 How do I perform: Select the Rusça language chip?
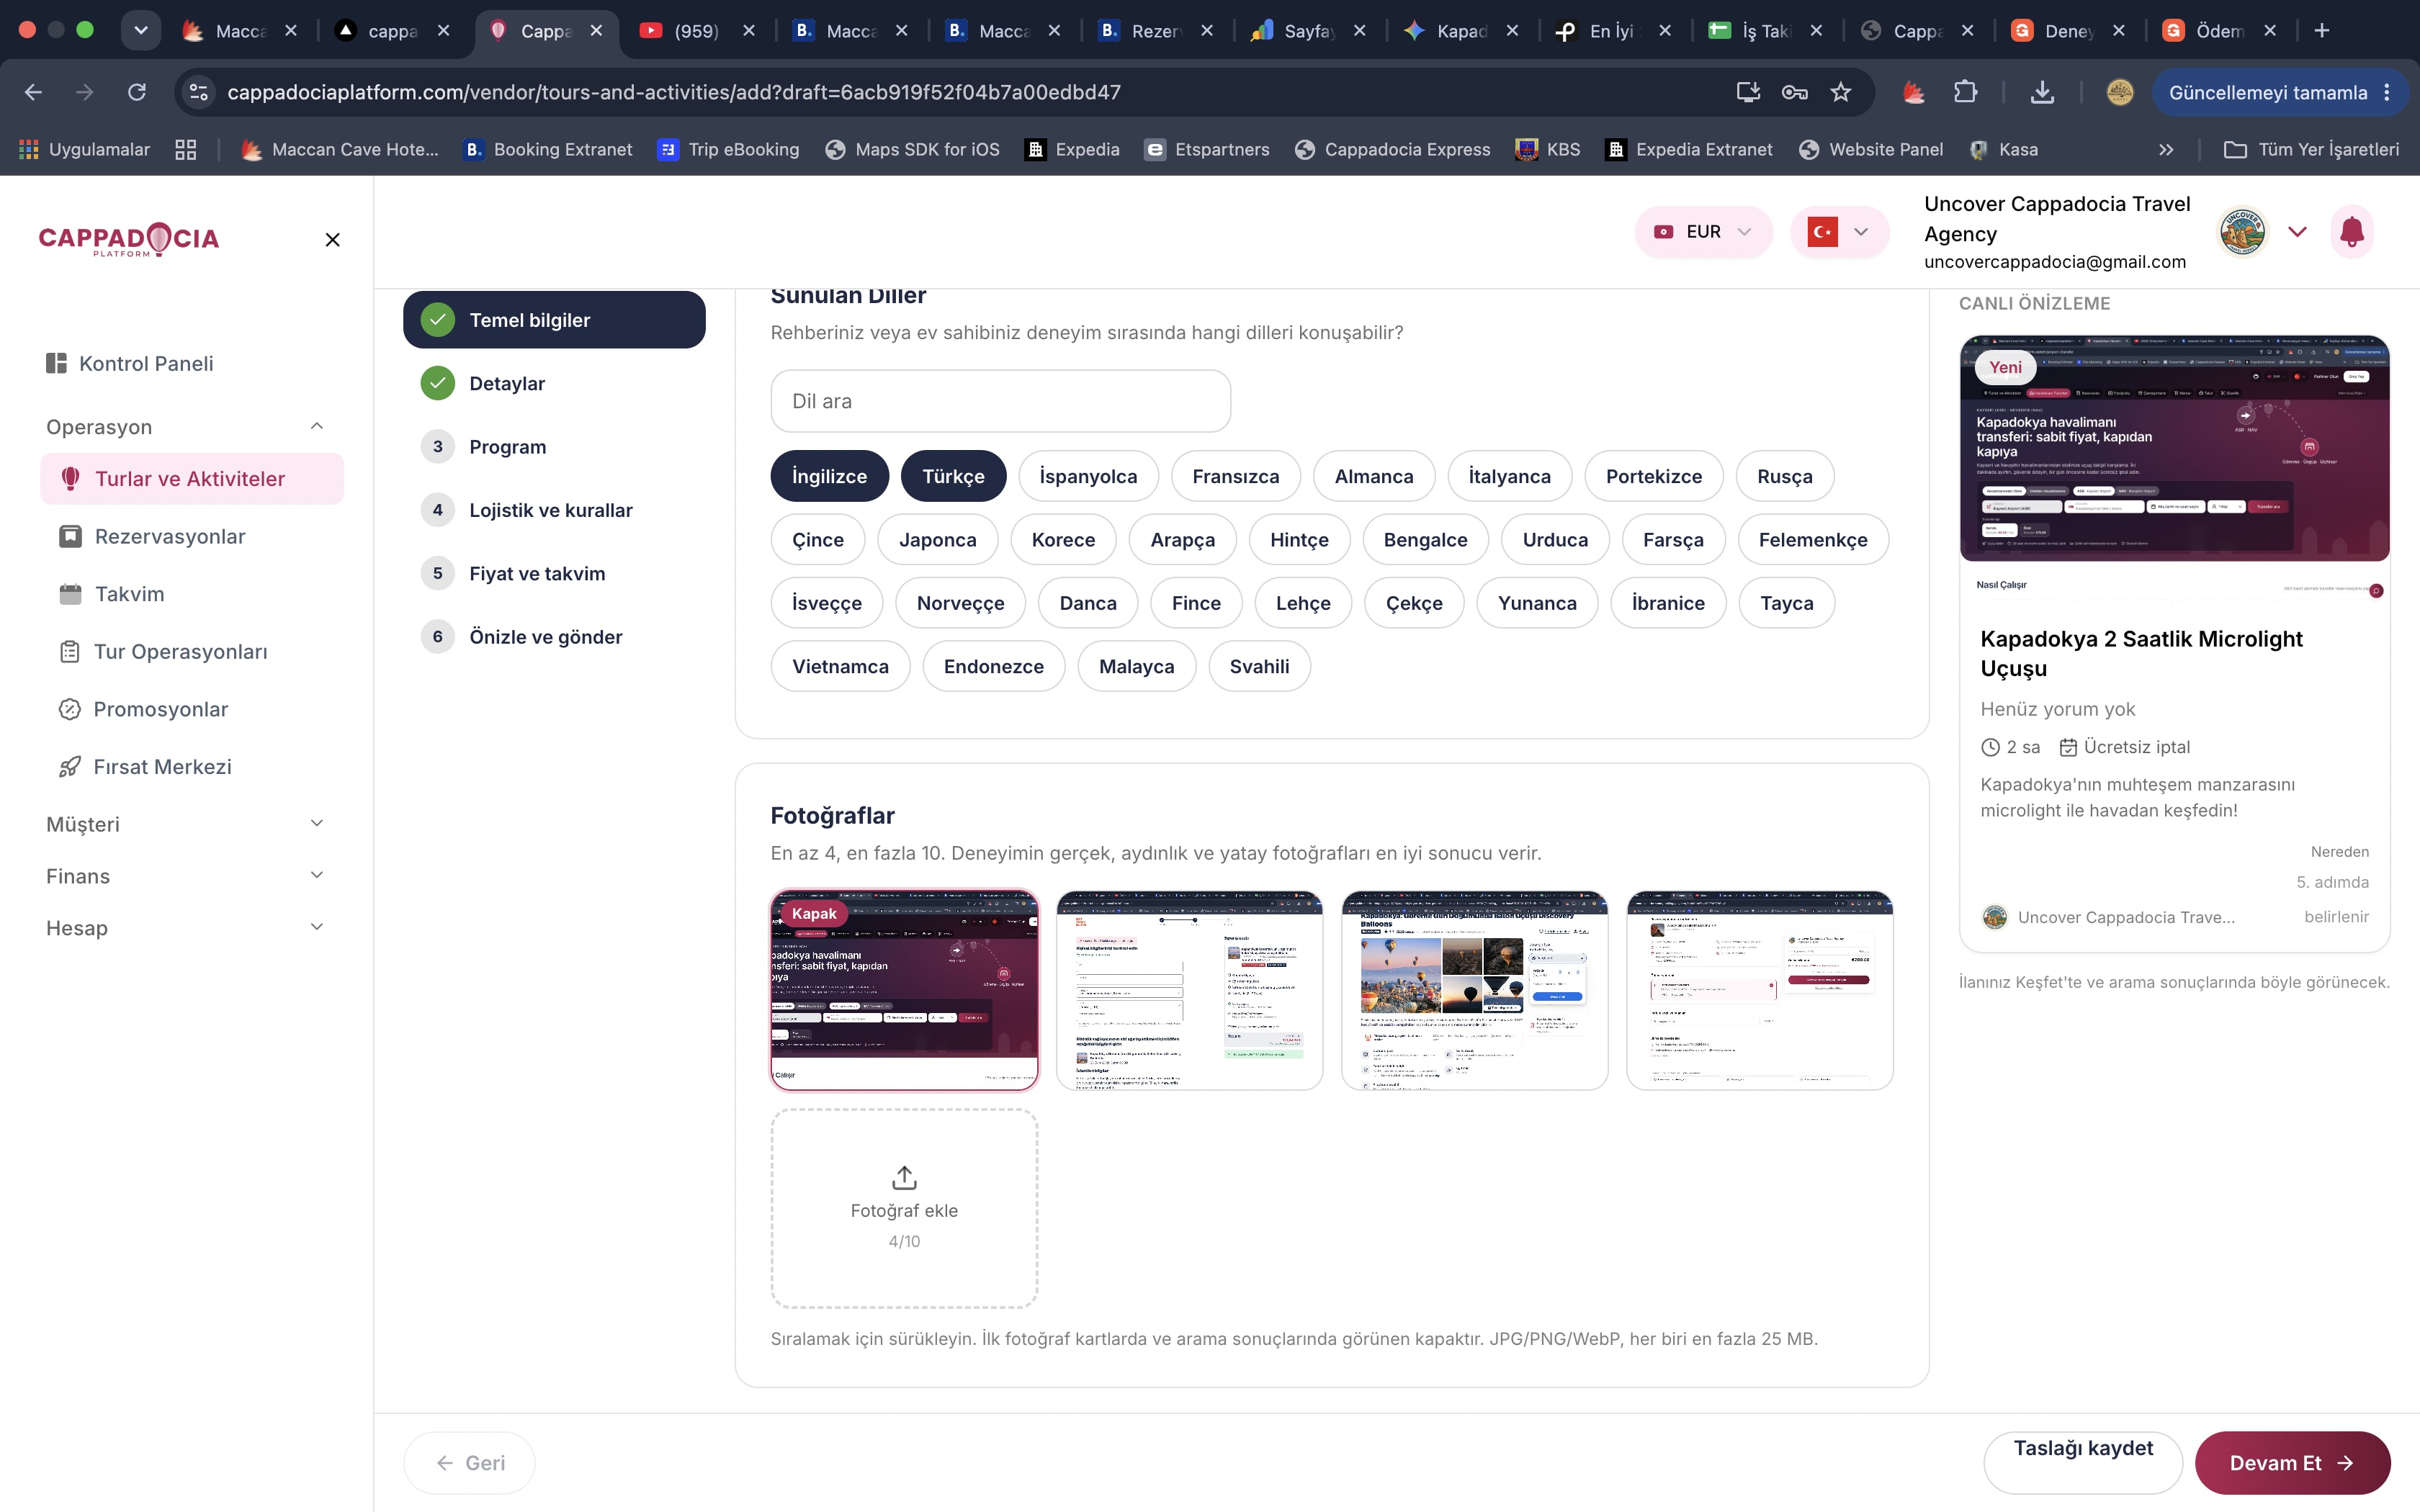click(1785, 476)
